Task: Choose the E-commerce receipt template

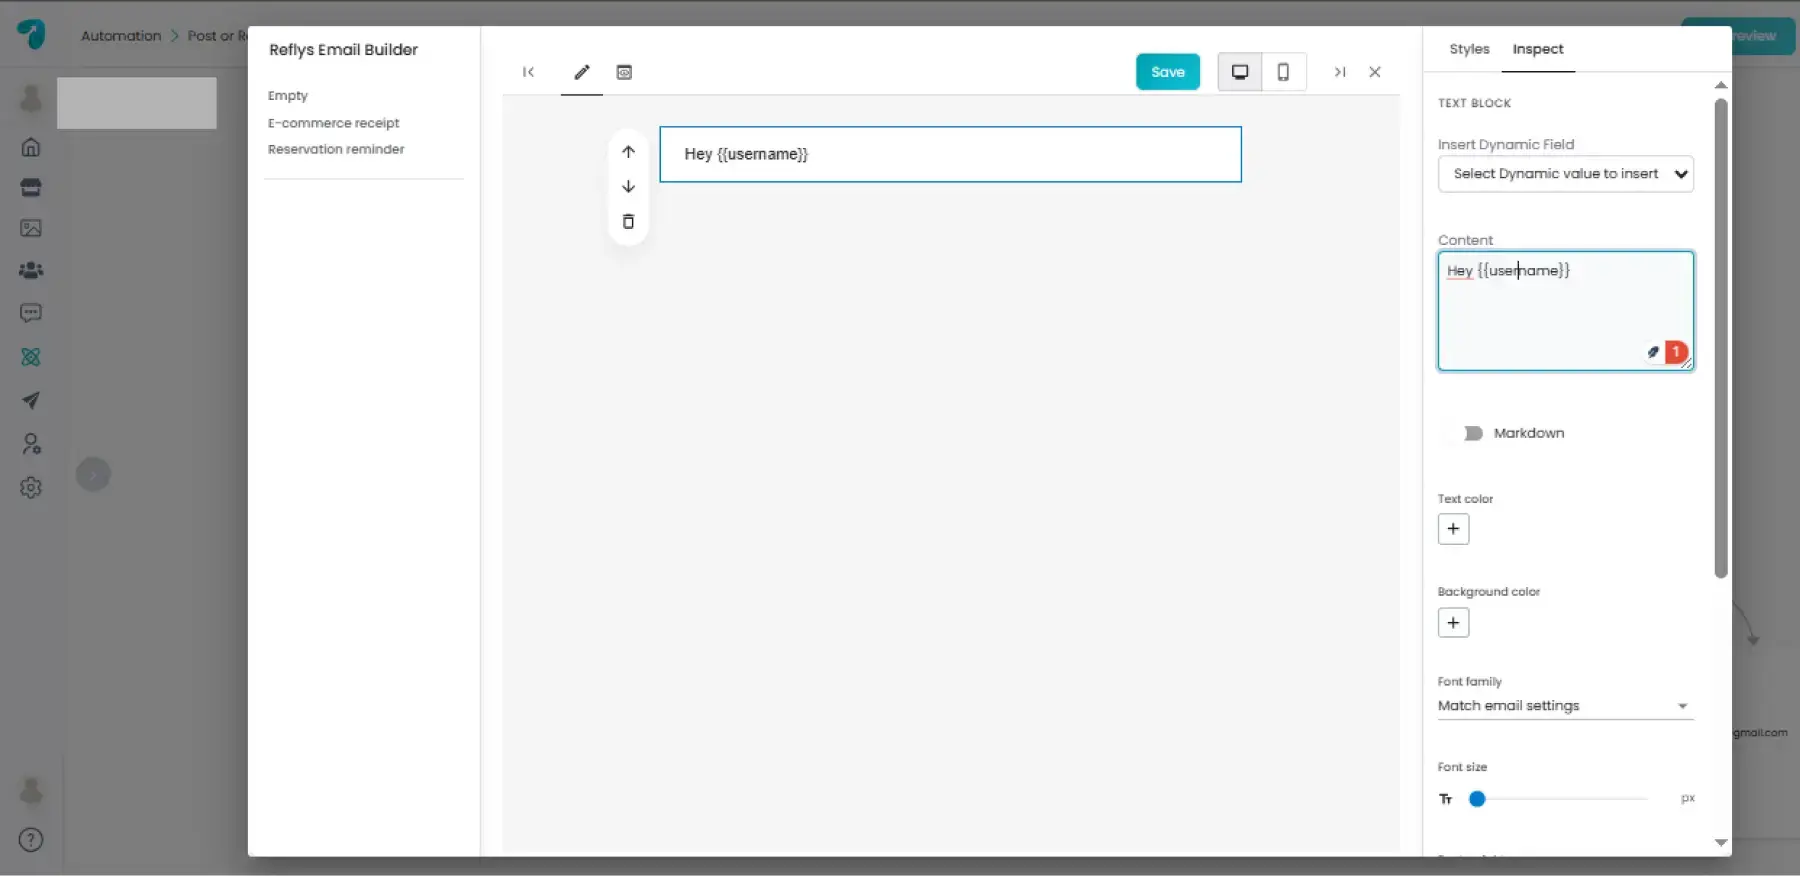Action: 333,123
